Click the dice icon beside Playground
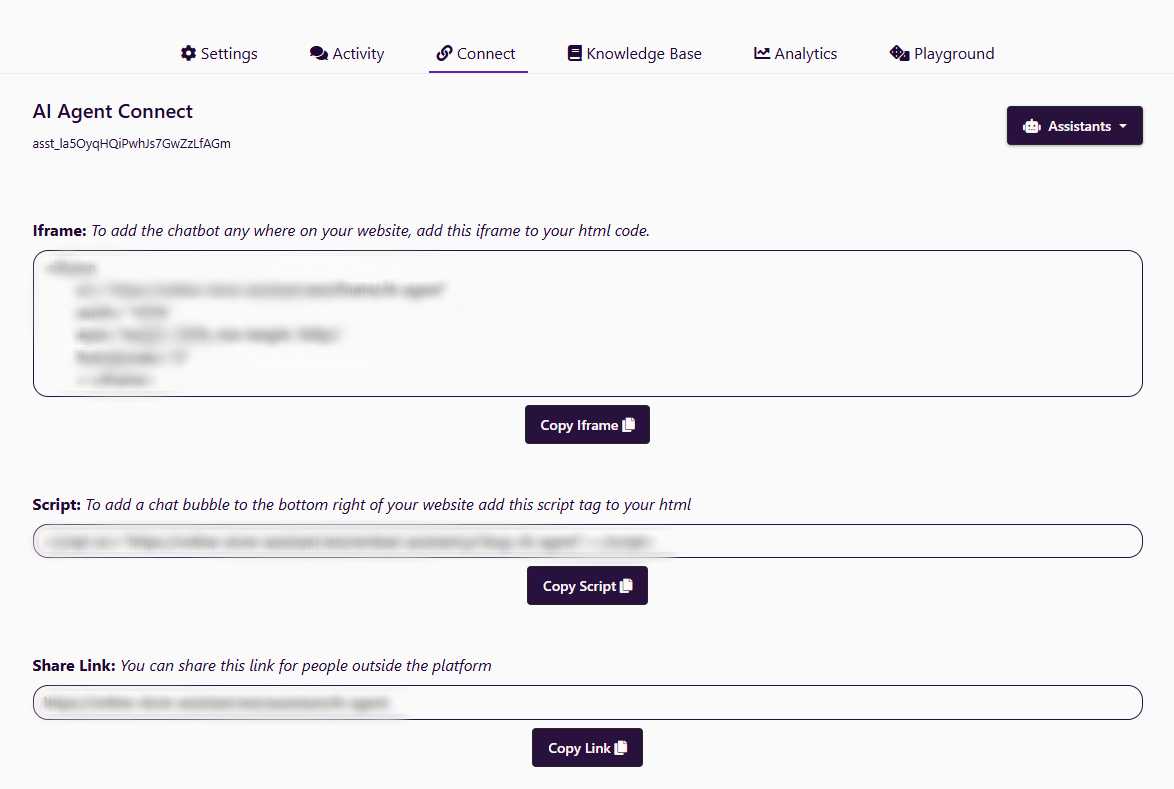Screen dimensions: 1174x789 [899, 53]
